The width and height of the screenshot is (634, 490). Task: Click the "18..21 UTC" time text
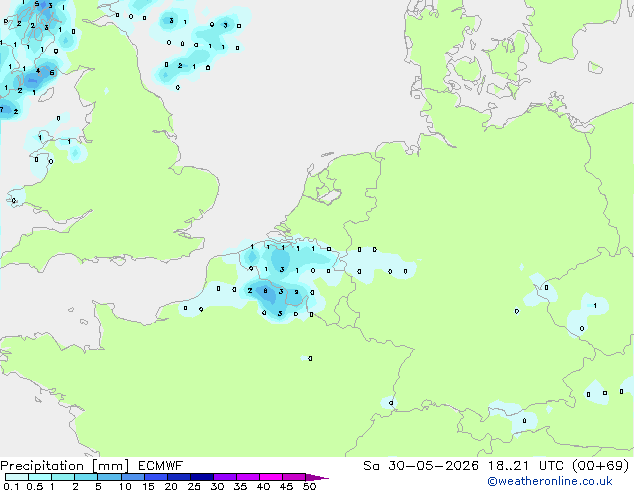525,466
